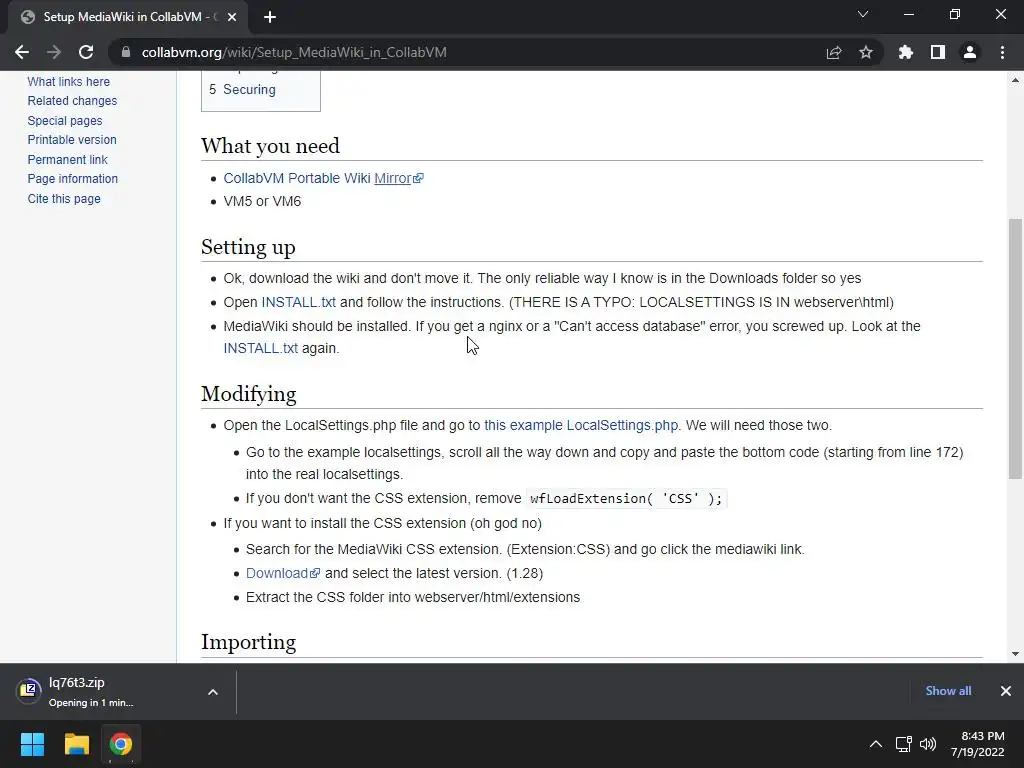
Task: View site information via lock icon
Action: [x=126, y=52]
